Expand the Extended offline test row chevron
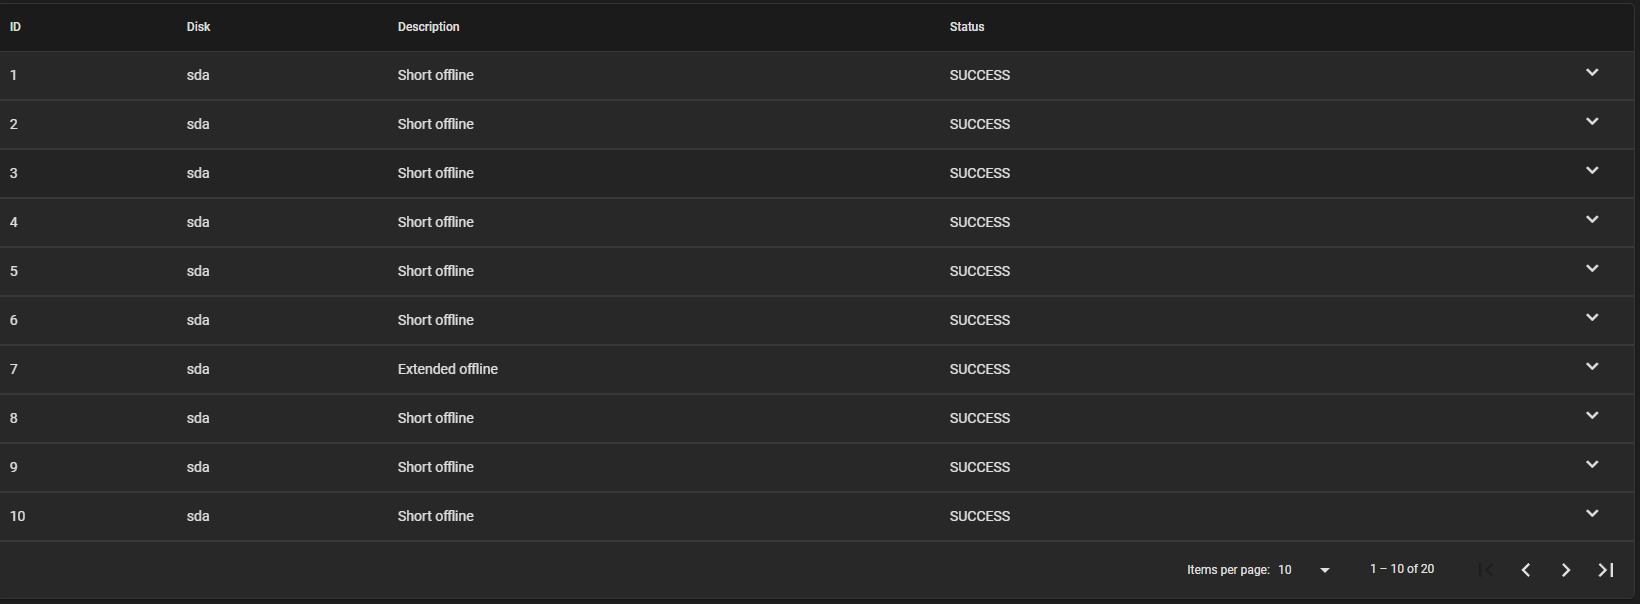This screenshot has height=604, width=1640. (x=1592, y=367)
